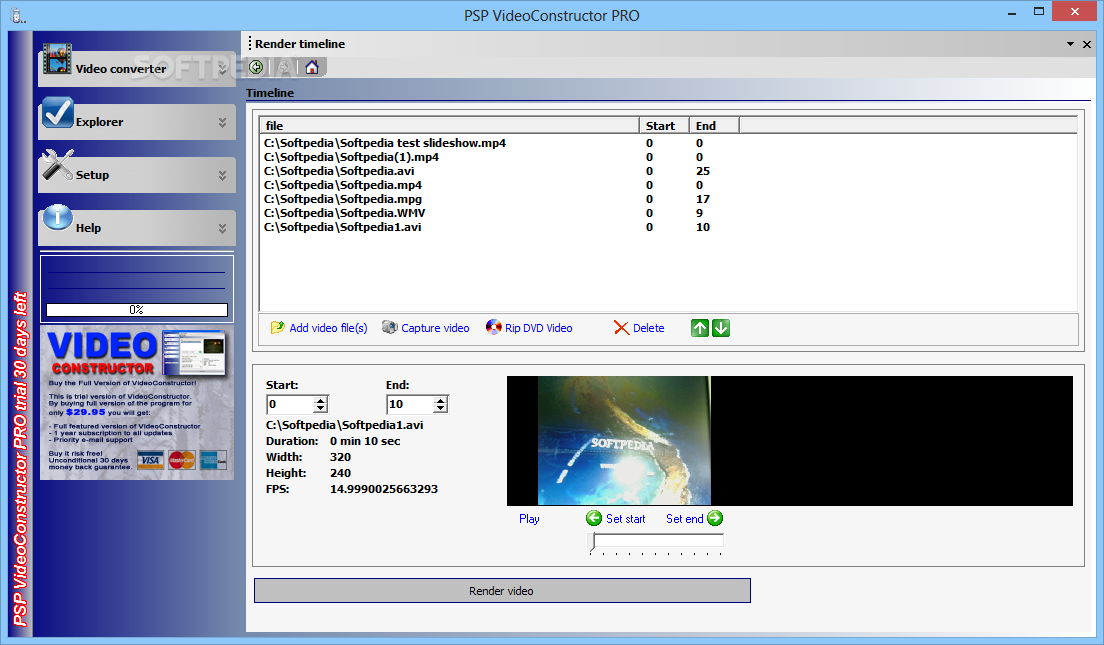The height and width of the screenshot is (645, 1104).
Task: Select C:\Softpedia\Softpedia.WMV row
Action: coord(344,213)
